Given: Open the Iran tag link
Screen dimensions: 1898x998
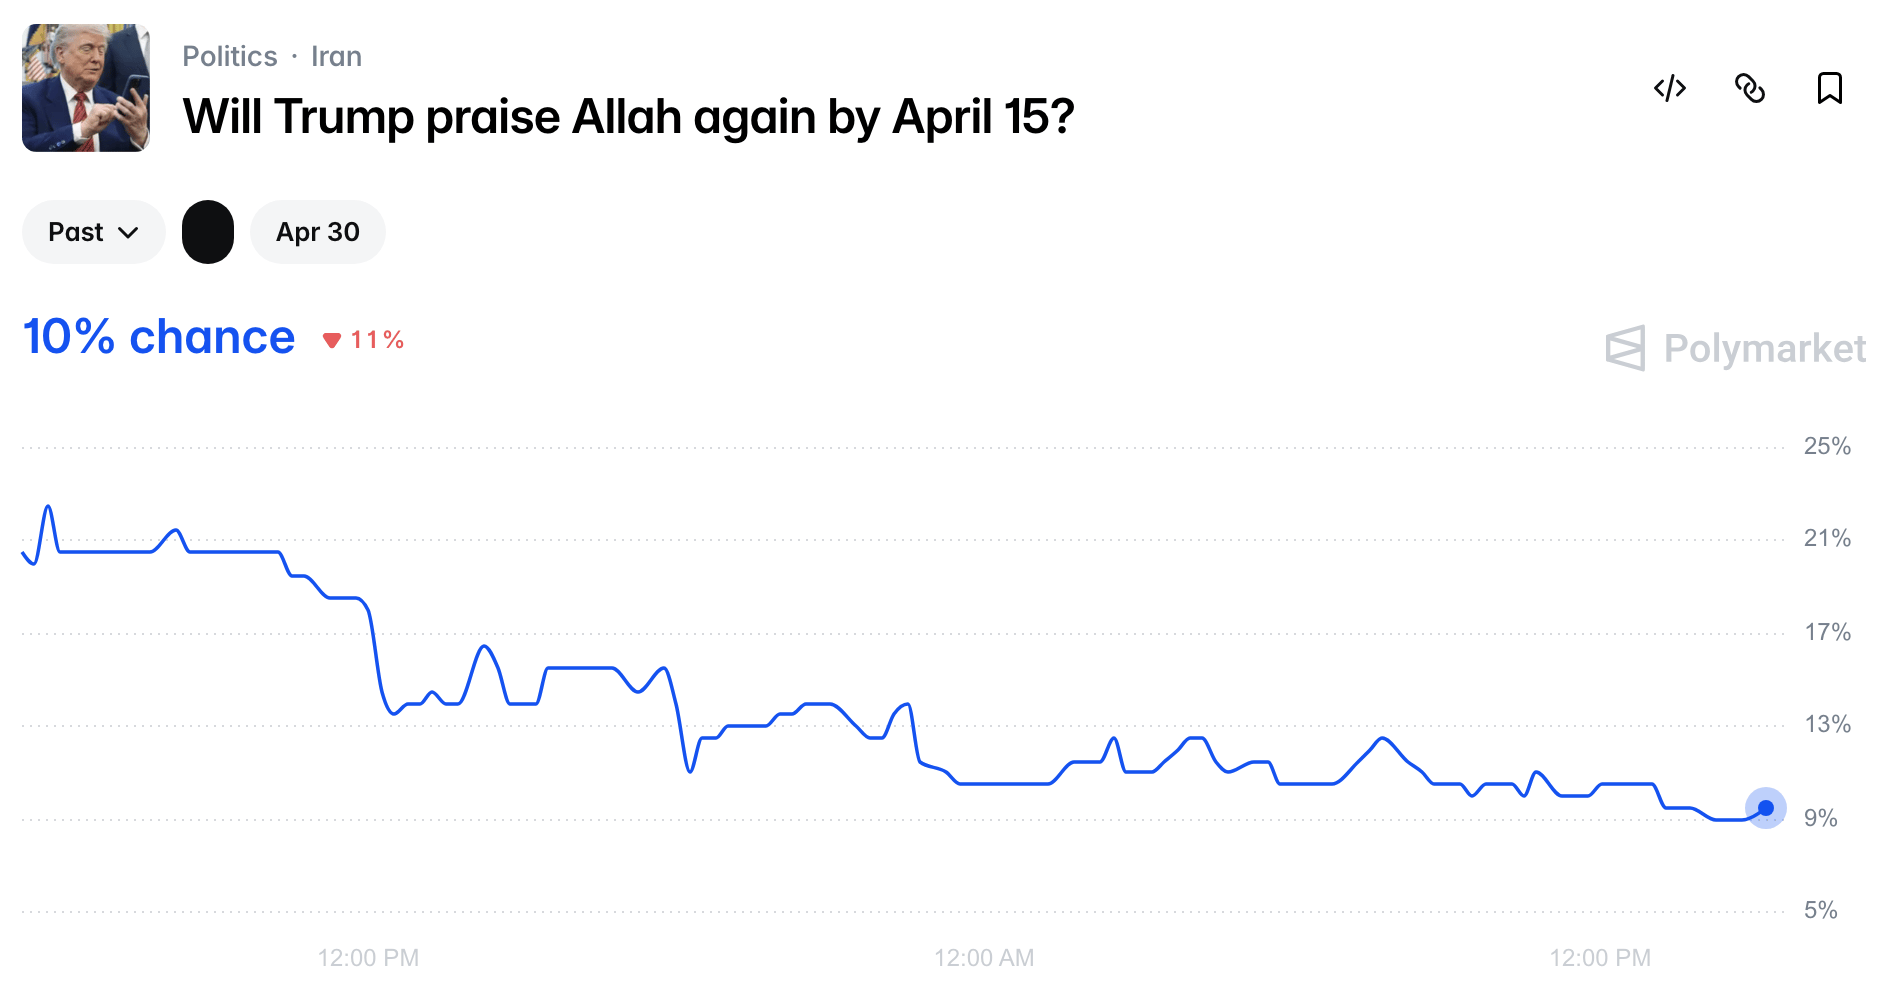Looking at the screenshot, I should (336, 56).
